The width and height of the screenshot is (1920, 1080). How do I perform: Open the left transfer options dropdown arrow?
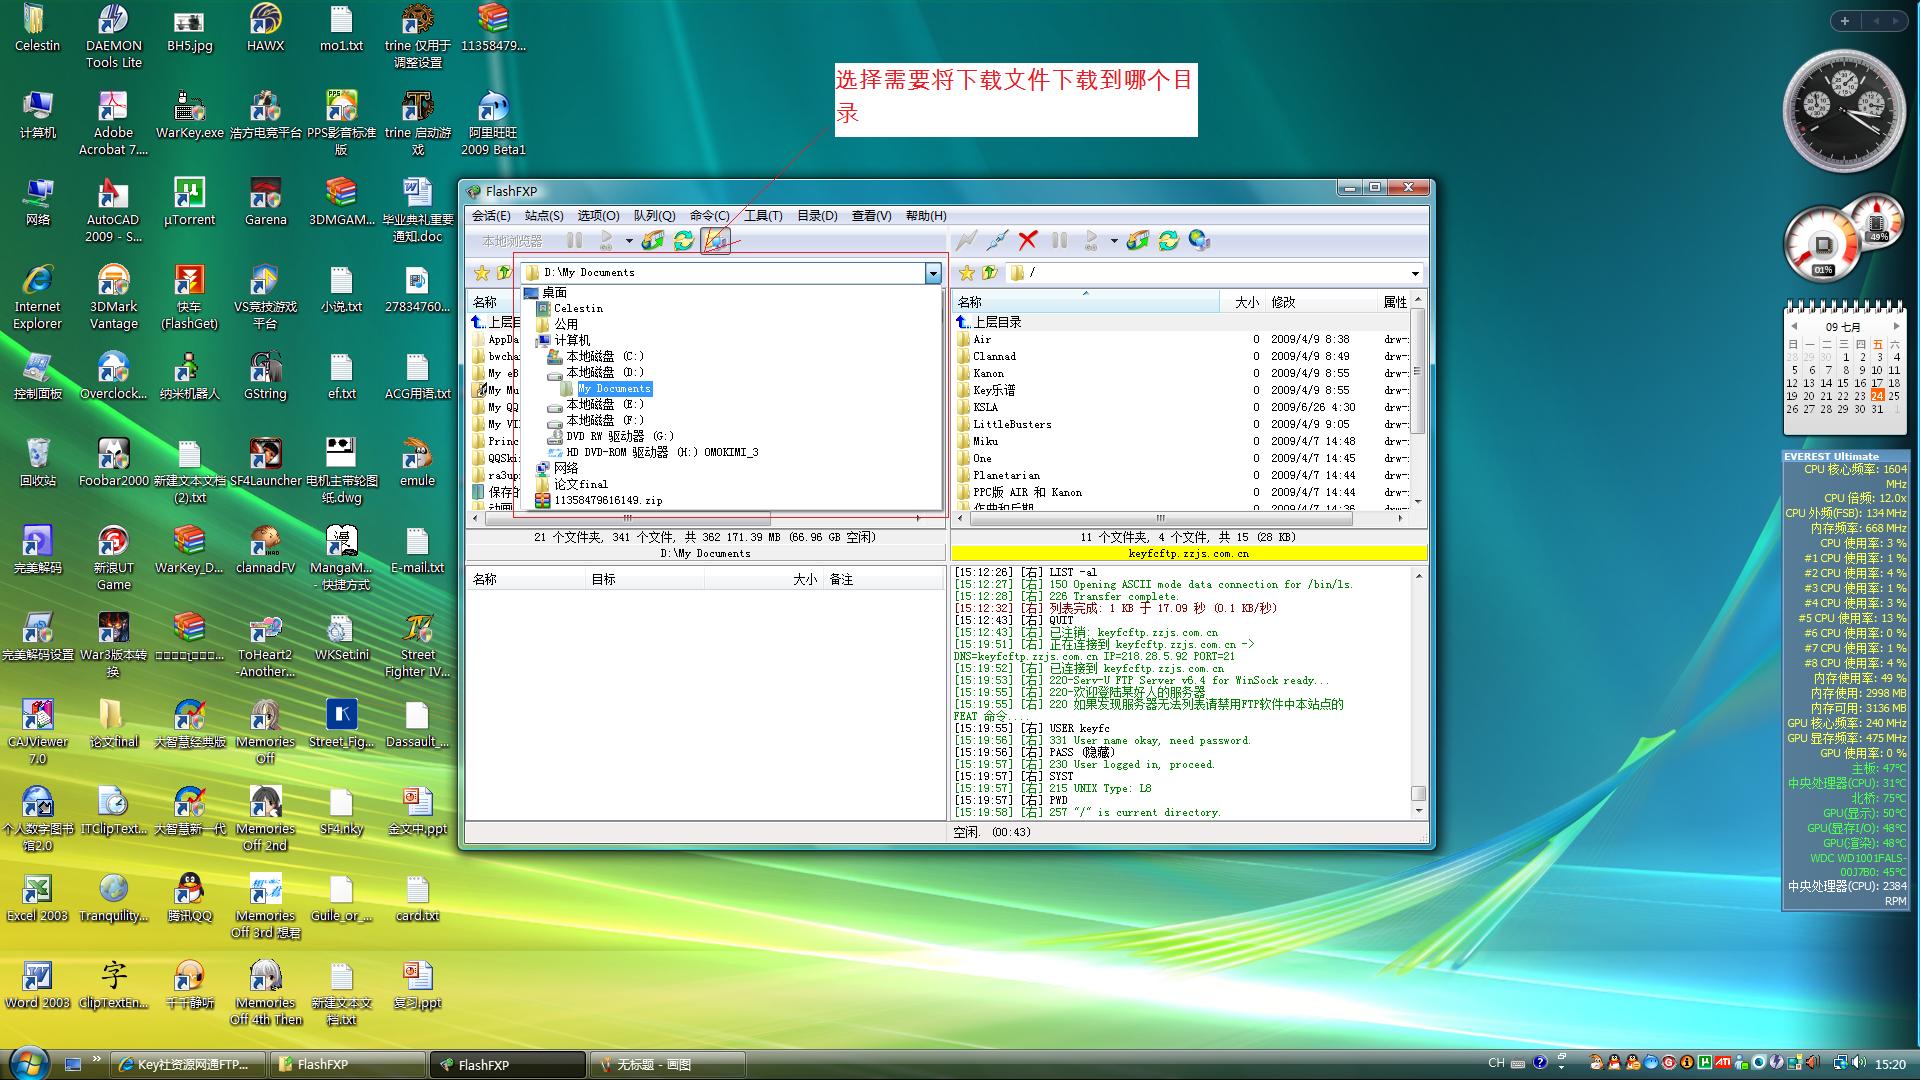[x=629, y=241]
